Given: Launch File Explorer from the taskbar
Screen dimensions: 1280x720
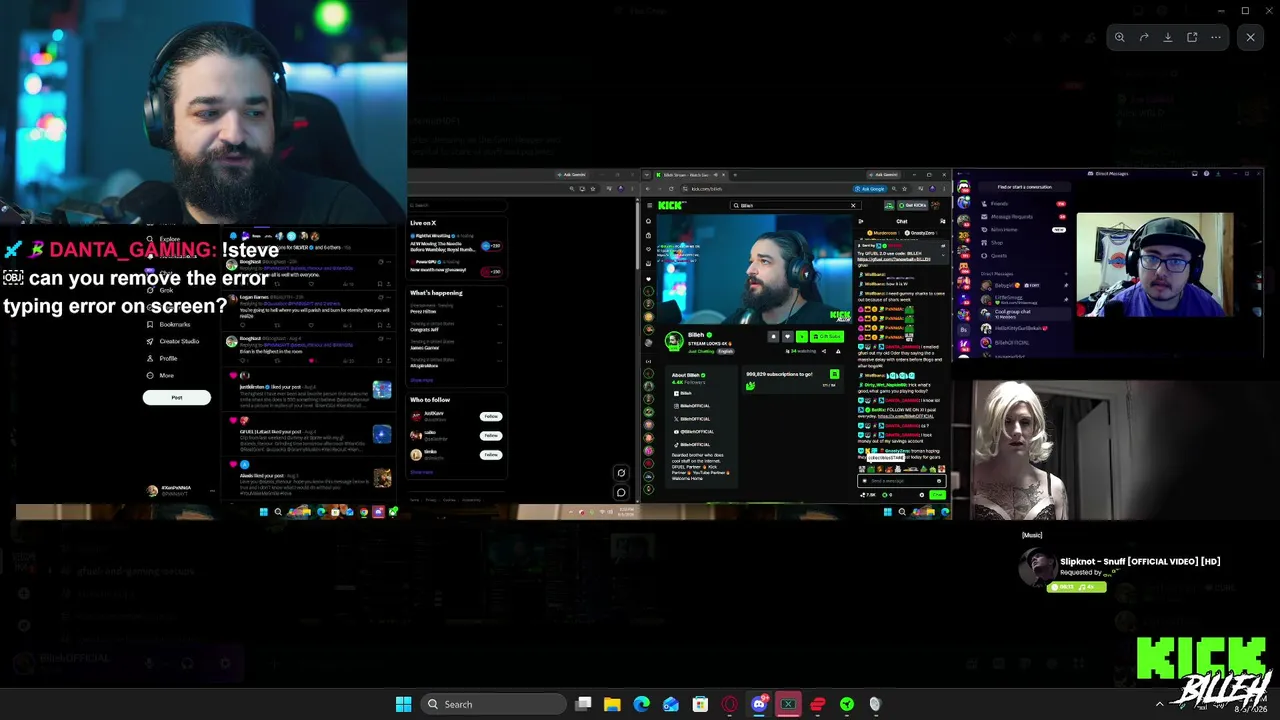Looking at the screenshot, I should (x=613, y=704).
